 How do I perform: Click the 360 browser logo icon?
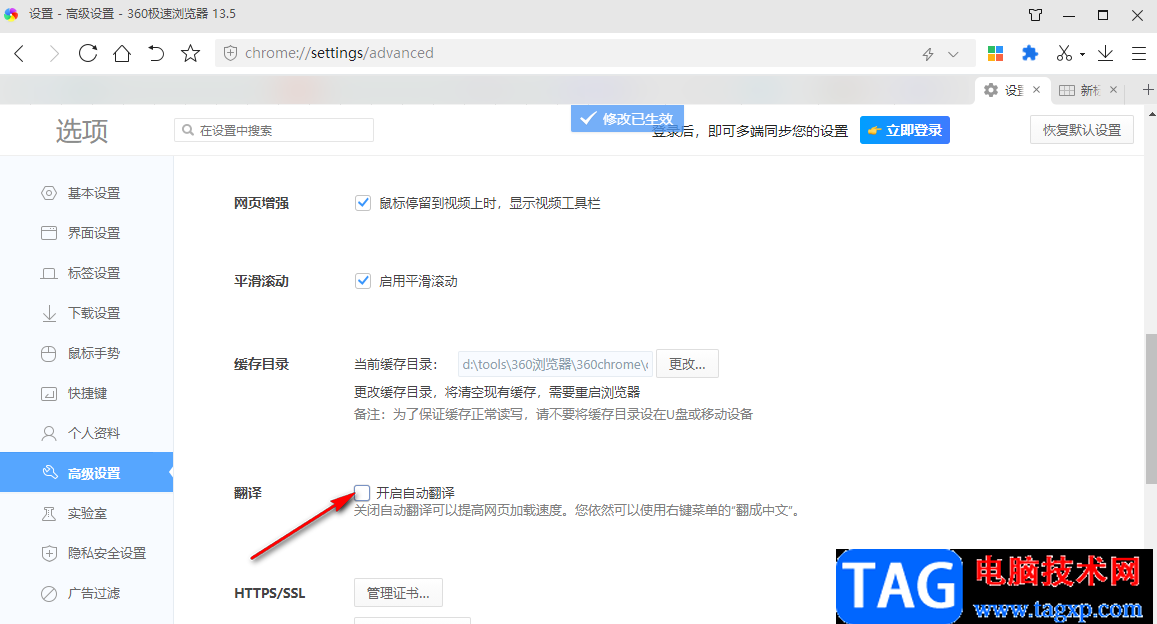[x=11, y=14]
